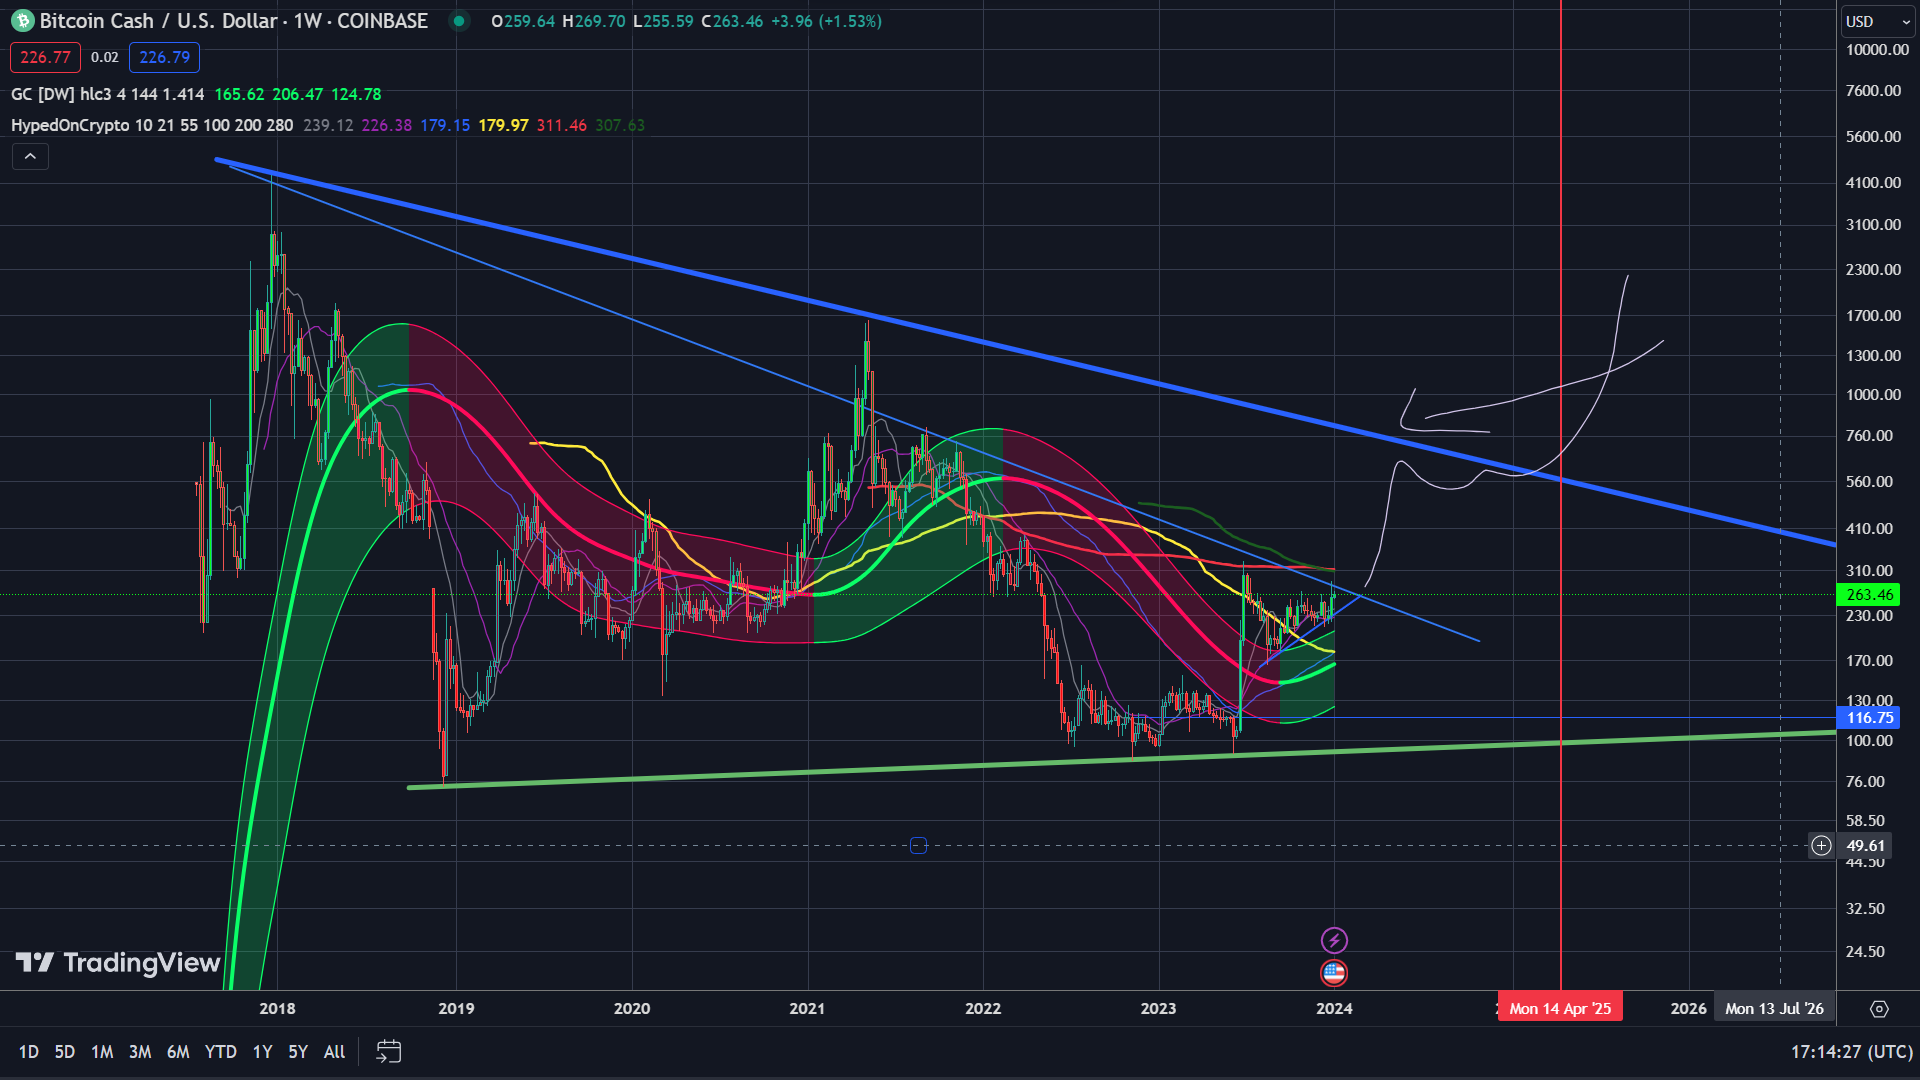Click the green market status dot
The image size is (1920, 1080).
coord(459,21)
